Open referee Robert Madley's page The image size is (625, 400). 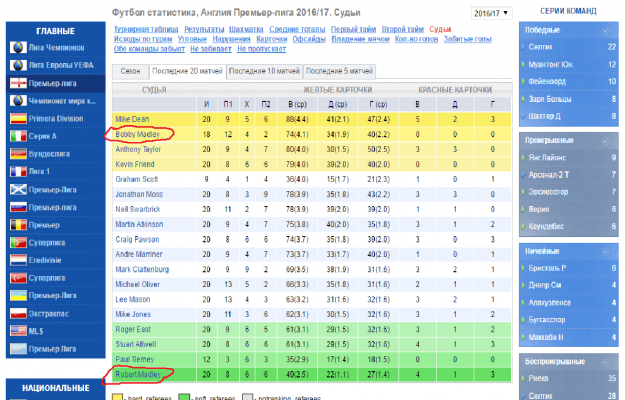click(x=138, y=374)
